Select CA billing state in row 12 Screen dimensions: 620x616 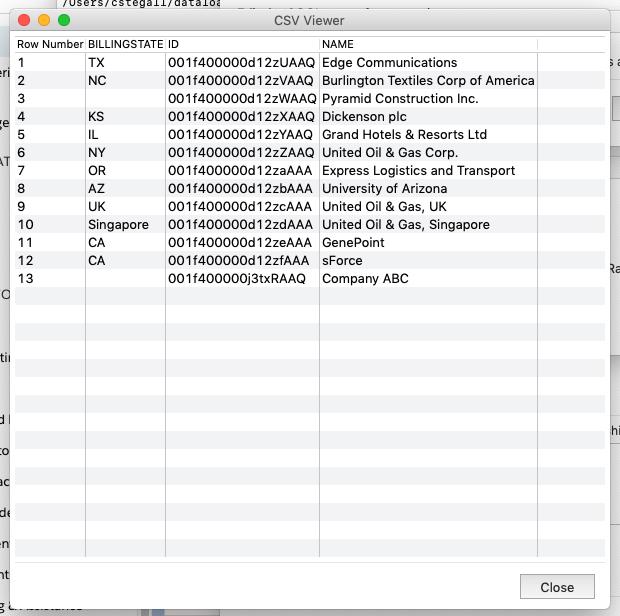pos(125,261)
